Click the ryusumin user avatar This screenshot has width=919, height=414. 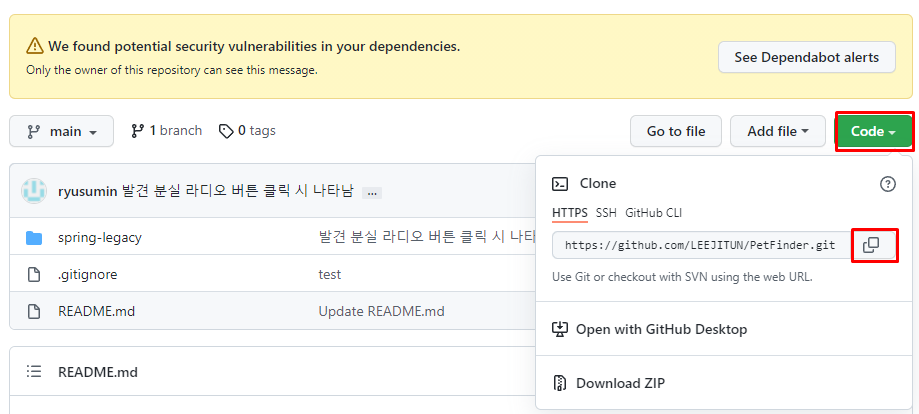pyautogui.click(x=34, y=191)
